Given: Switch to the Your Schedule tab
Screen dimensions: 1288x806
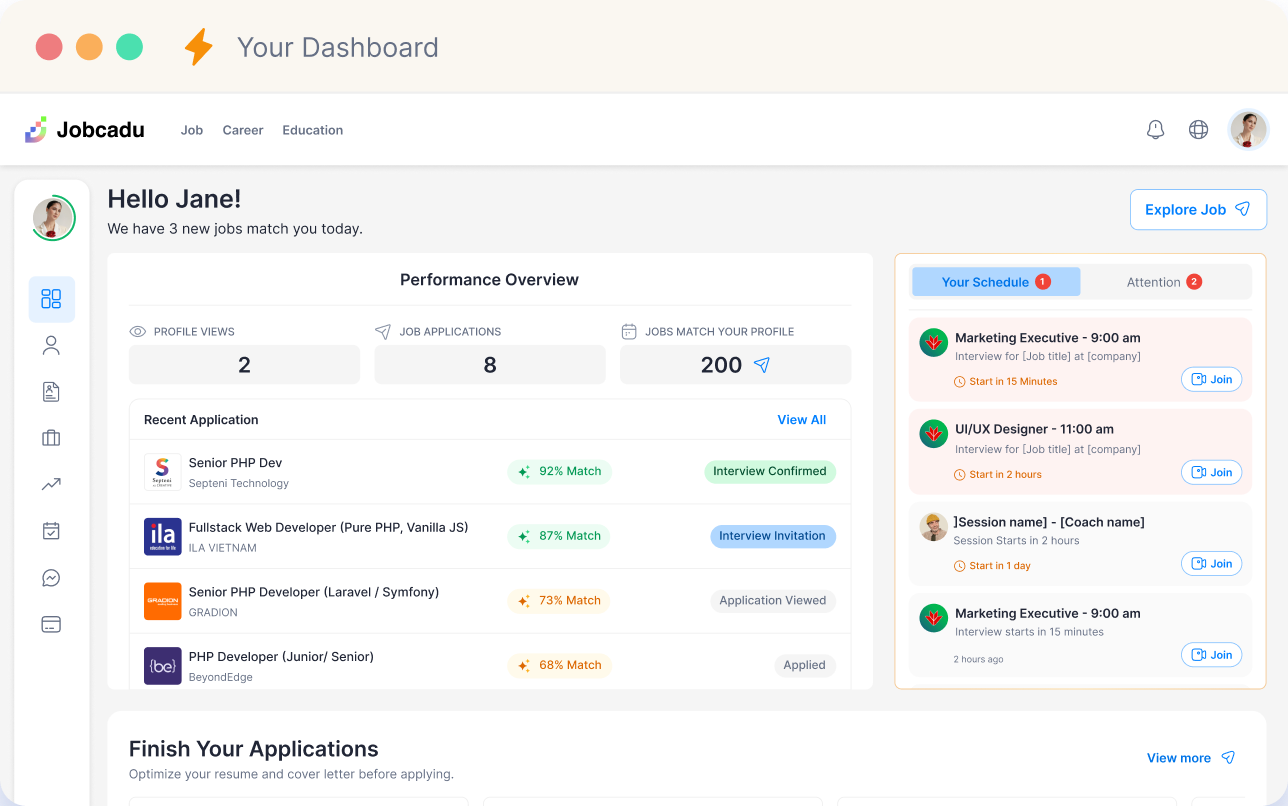Looking at the screenshot, I should (996, 282).
